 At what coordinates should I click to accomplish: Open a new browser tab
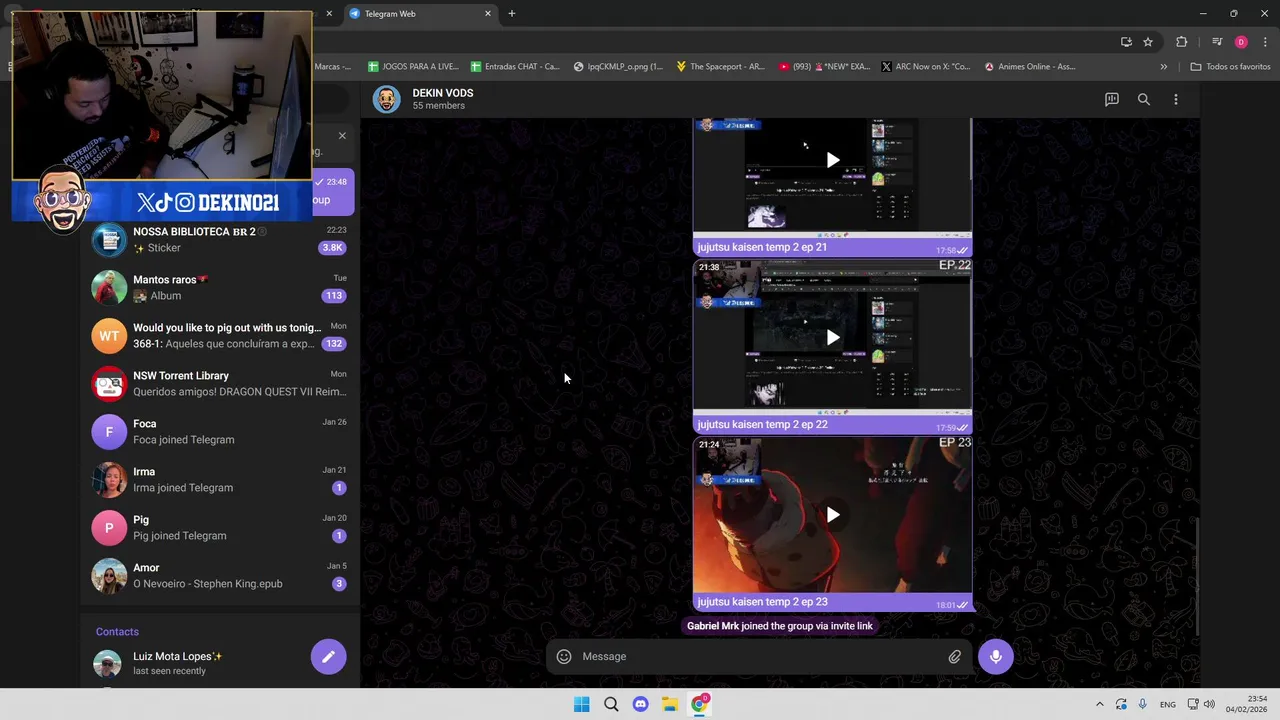click(x=512, y=14)
